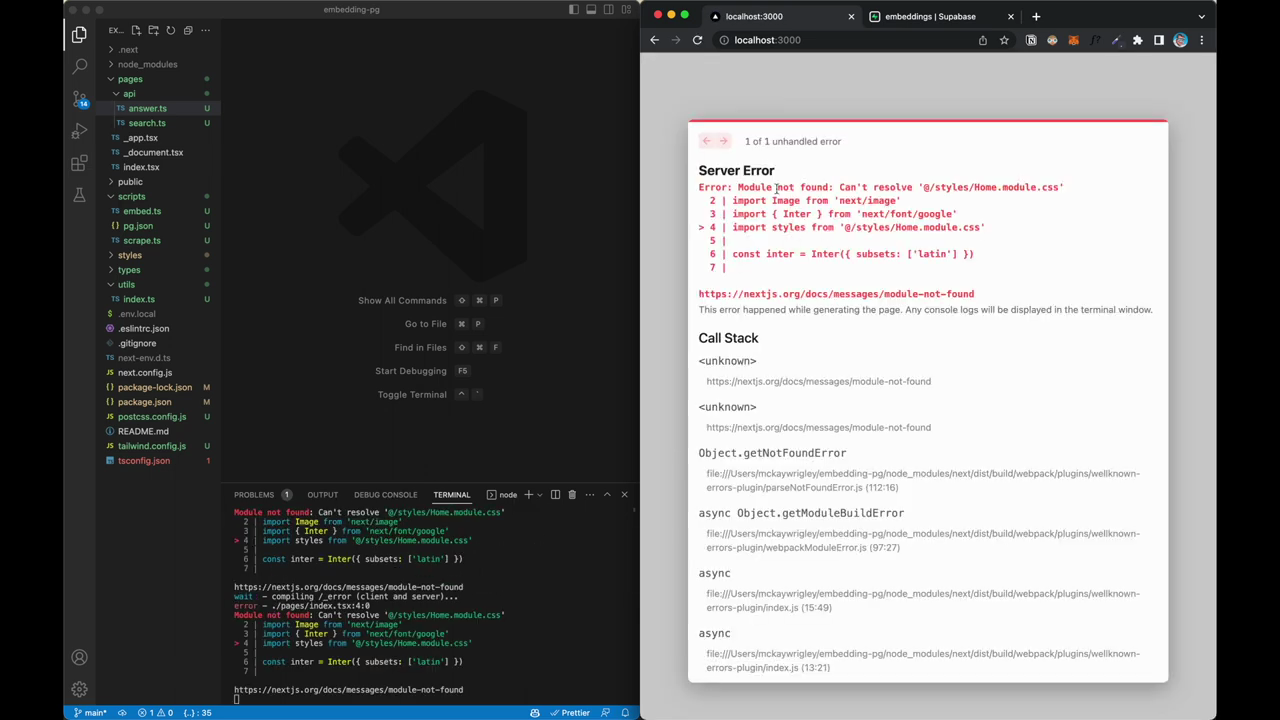This screenshot has width=1280, height=720.
Task: Open the Search view in VS Code activity bar
Action: pos(79,67)
